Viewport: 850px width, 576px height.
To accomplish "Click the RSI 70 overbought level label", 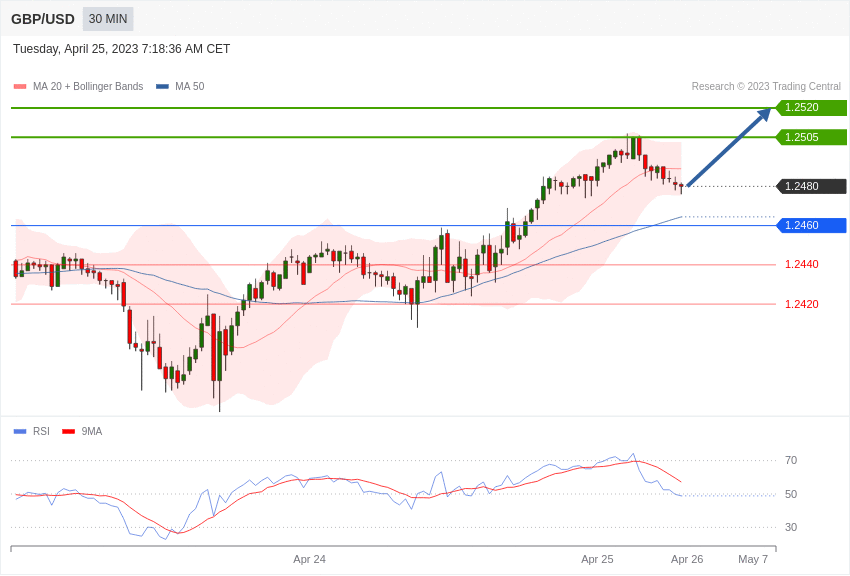I will (791, 460).
